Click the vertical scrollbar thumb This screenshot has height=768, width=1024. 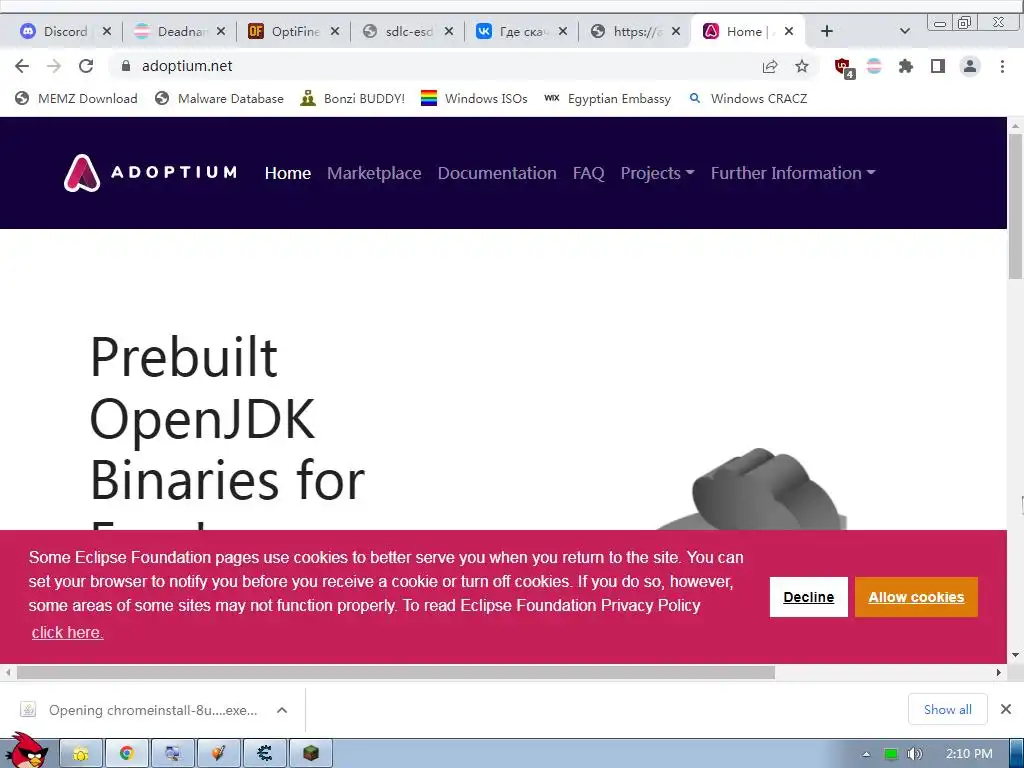click(x=1016, y=206)
